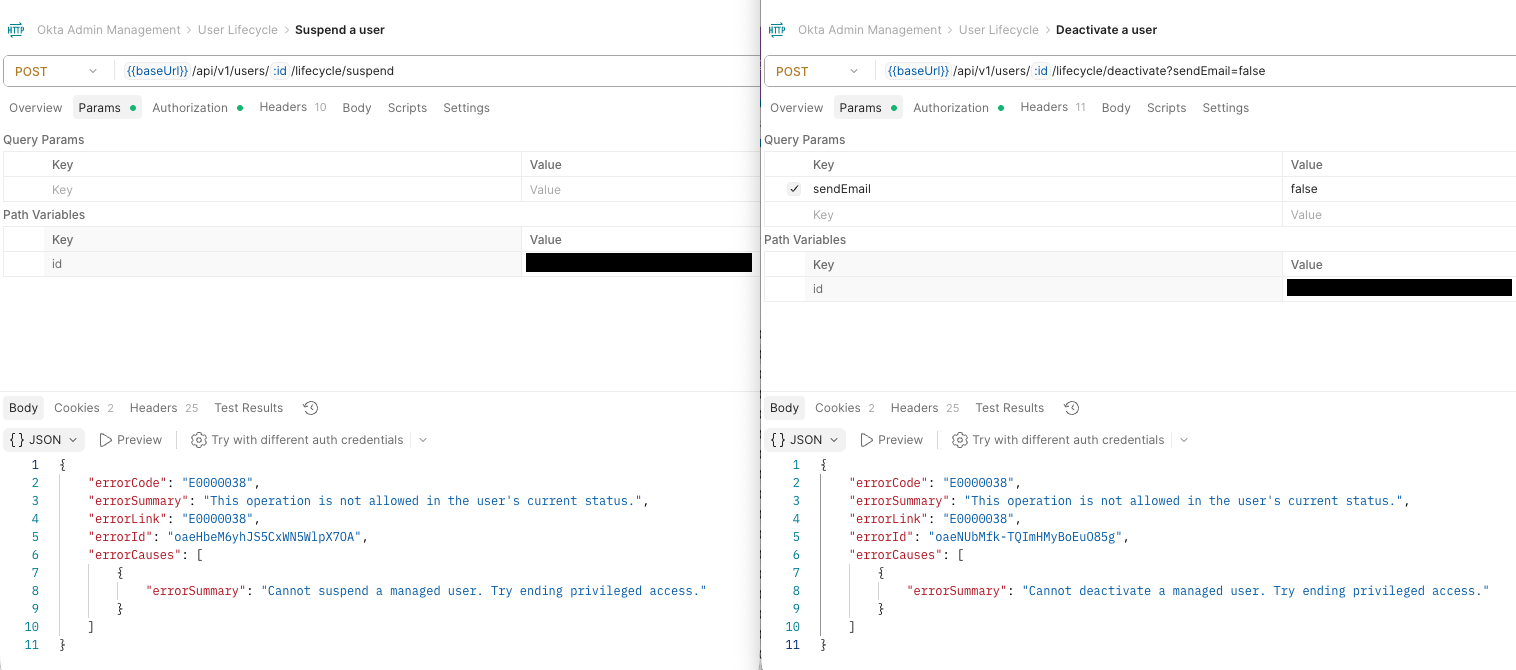1516x670 pixels.
Task: Expand auth credentials chevron in left response
Action: 423,440
